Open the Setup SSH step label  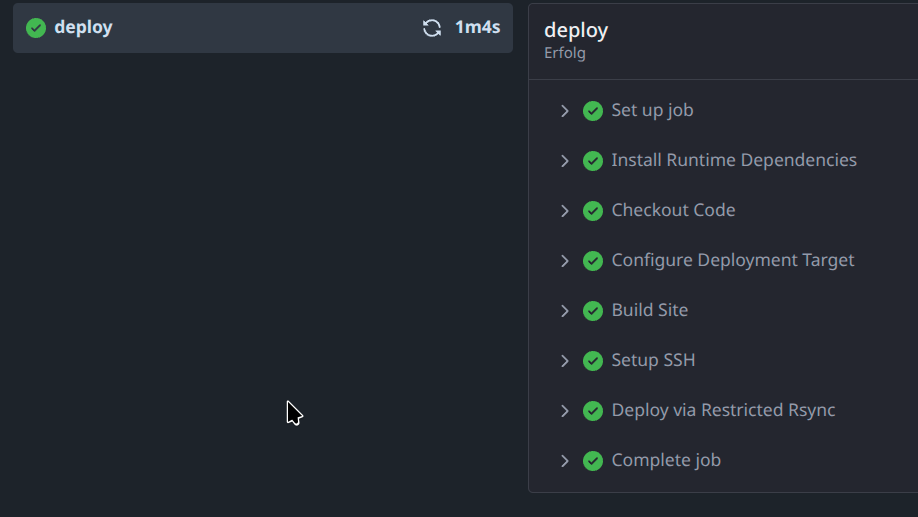(652, 360)
